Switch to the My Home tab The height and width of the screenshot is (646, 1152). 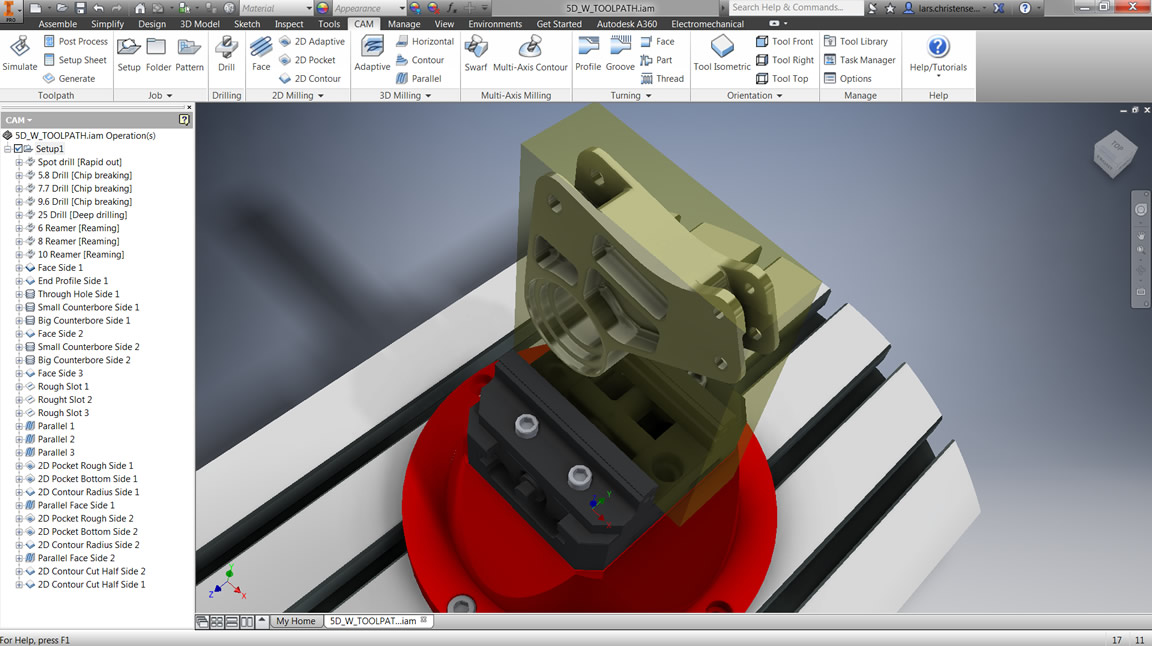pyautogui.click(x=296, y=620)
